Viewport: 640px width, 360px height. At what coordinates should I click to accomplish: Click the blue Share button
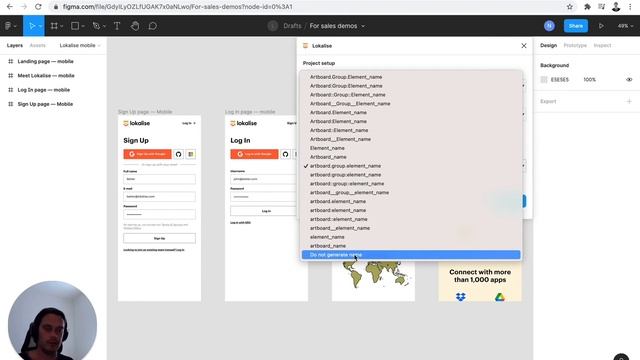tap(576, 26)
